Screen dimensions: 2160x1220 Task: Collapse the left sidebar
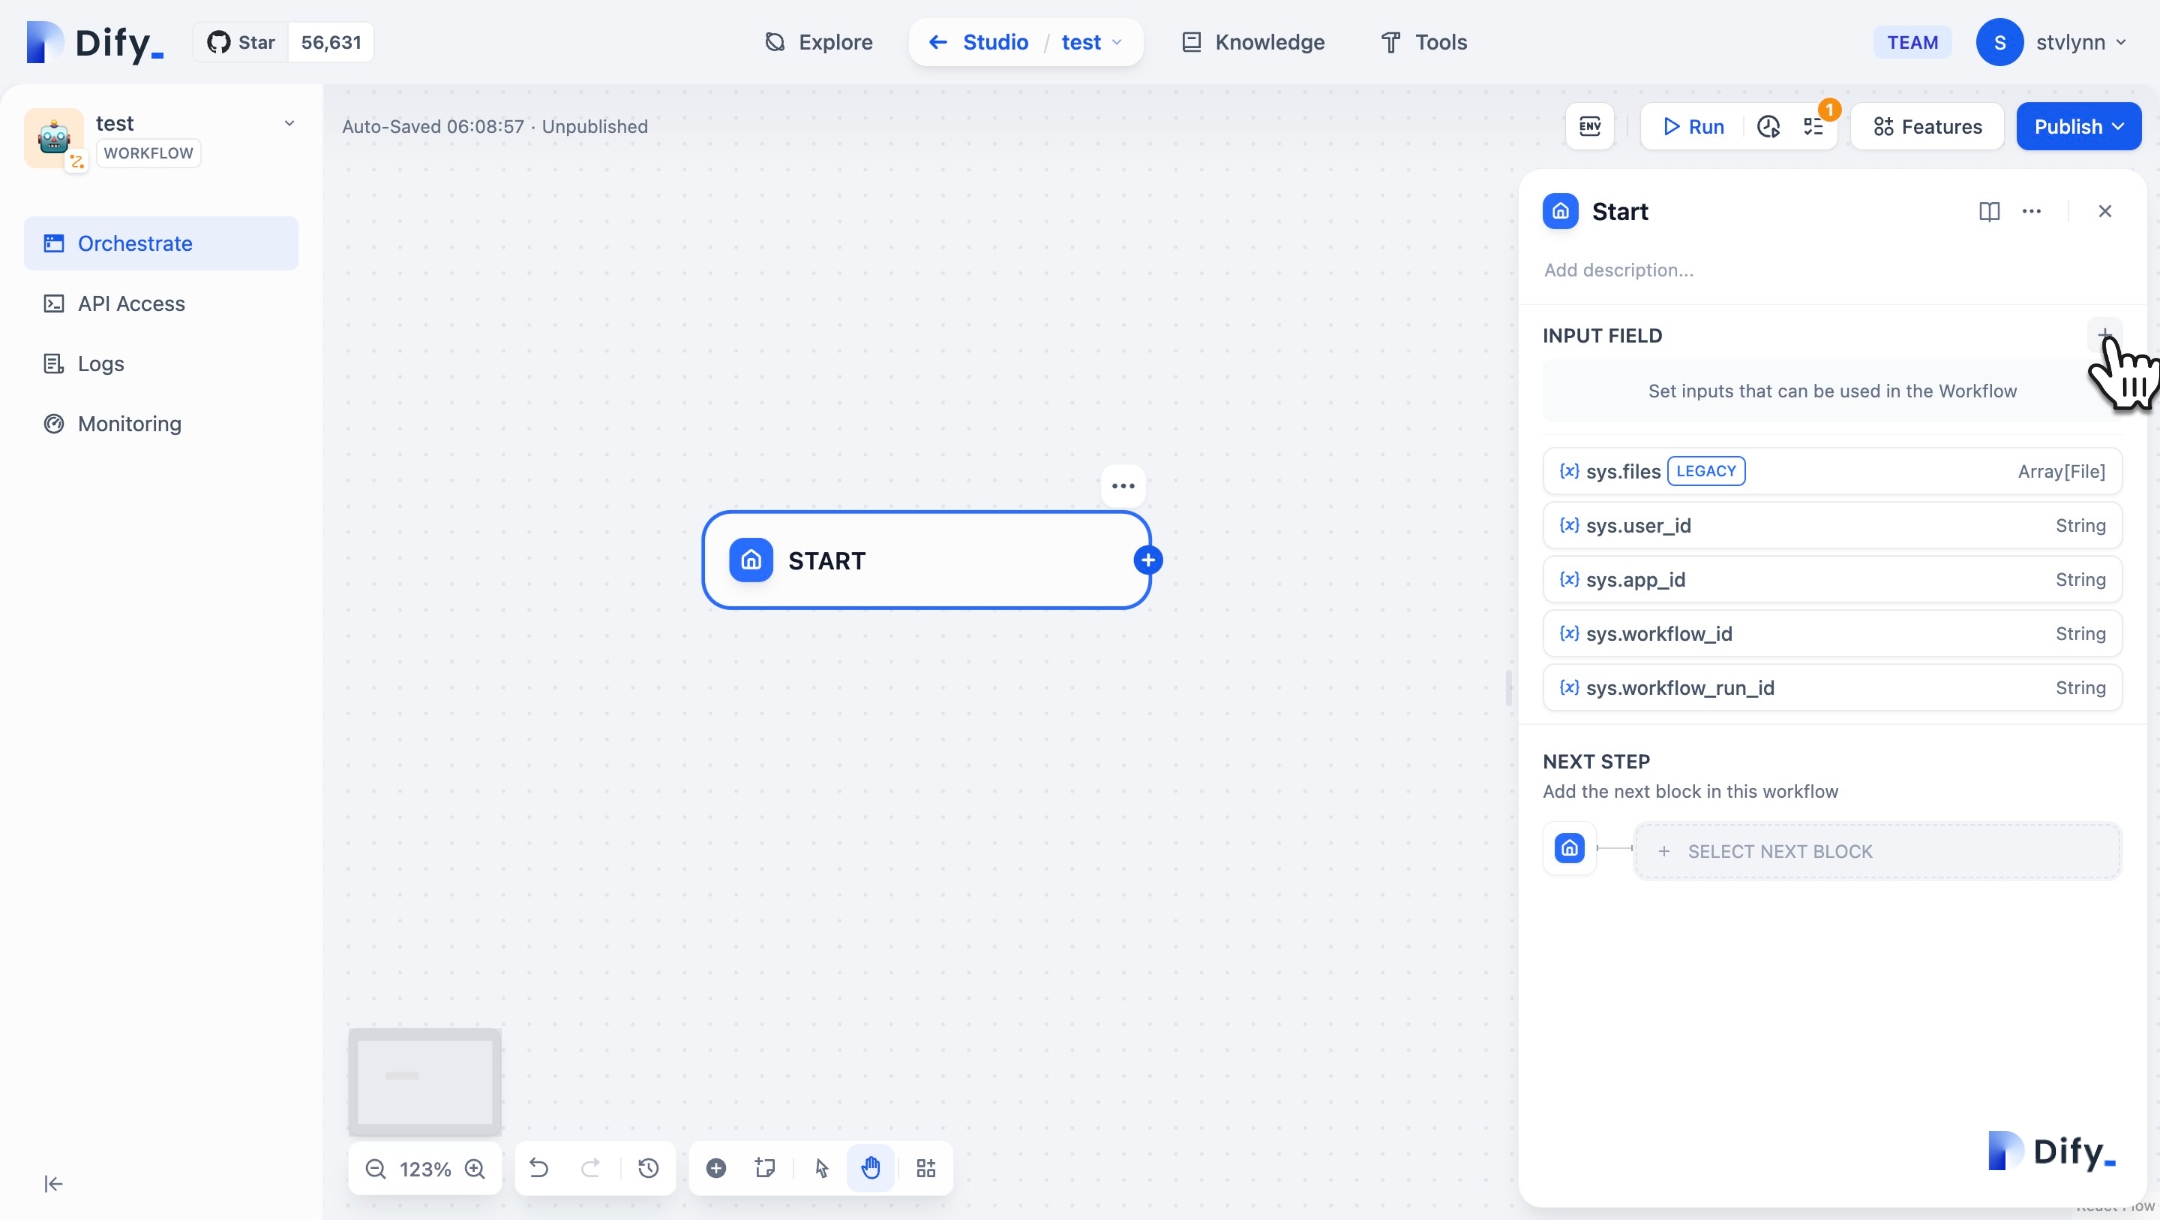54,1184
